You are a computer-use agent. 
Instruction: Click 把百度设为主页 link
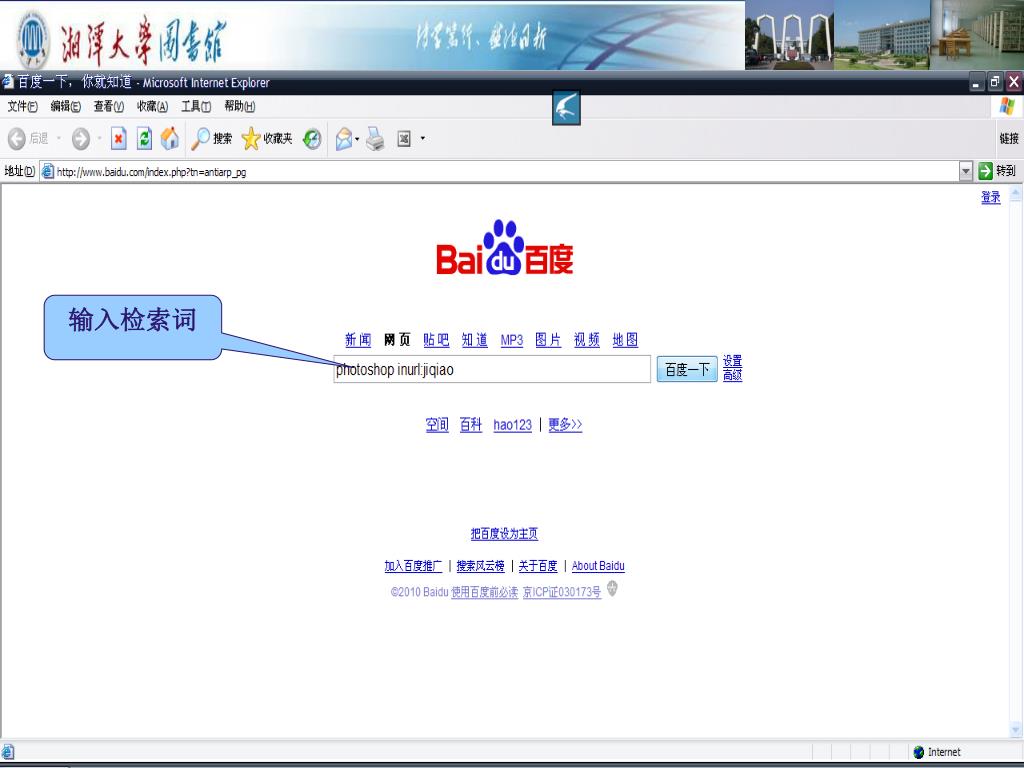tap(504, 534)
